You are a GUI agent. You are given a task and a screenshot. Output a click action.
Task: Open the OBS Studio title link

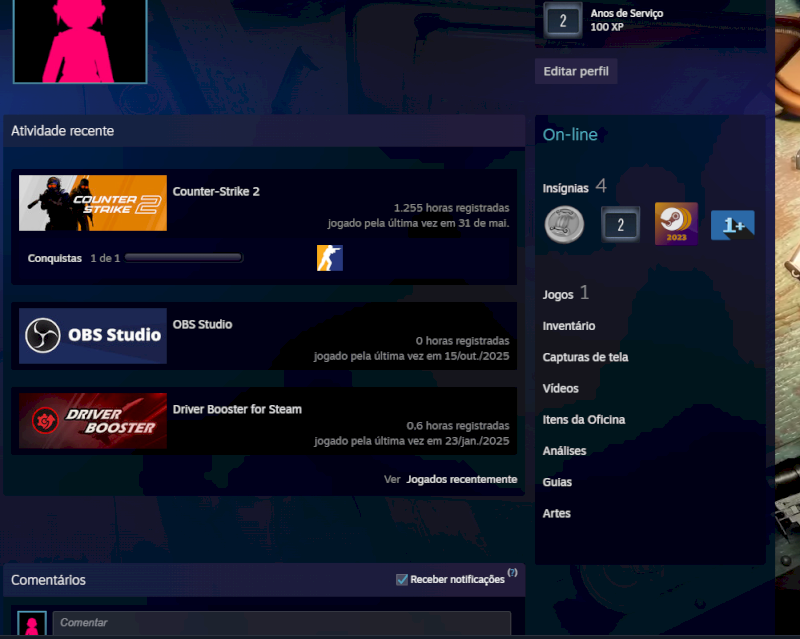pyautogui.click(x=203, y=325)
